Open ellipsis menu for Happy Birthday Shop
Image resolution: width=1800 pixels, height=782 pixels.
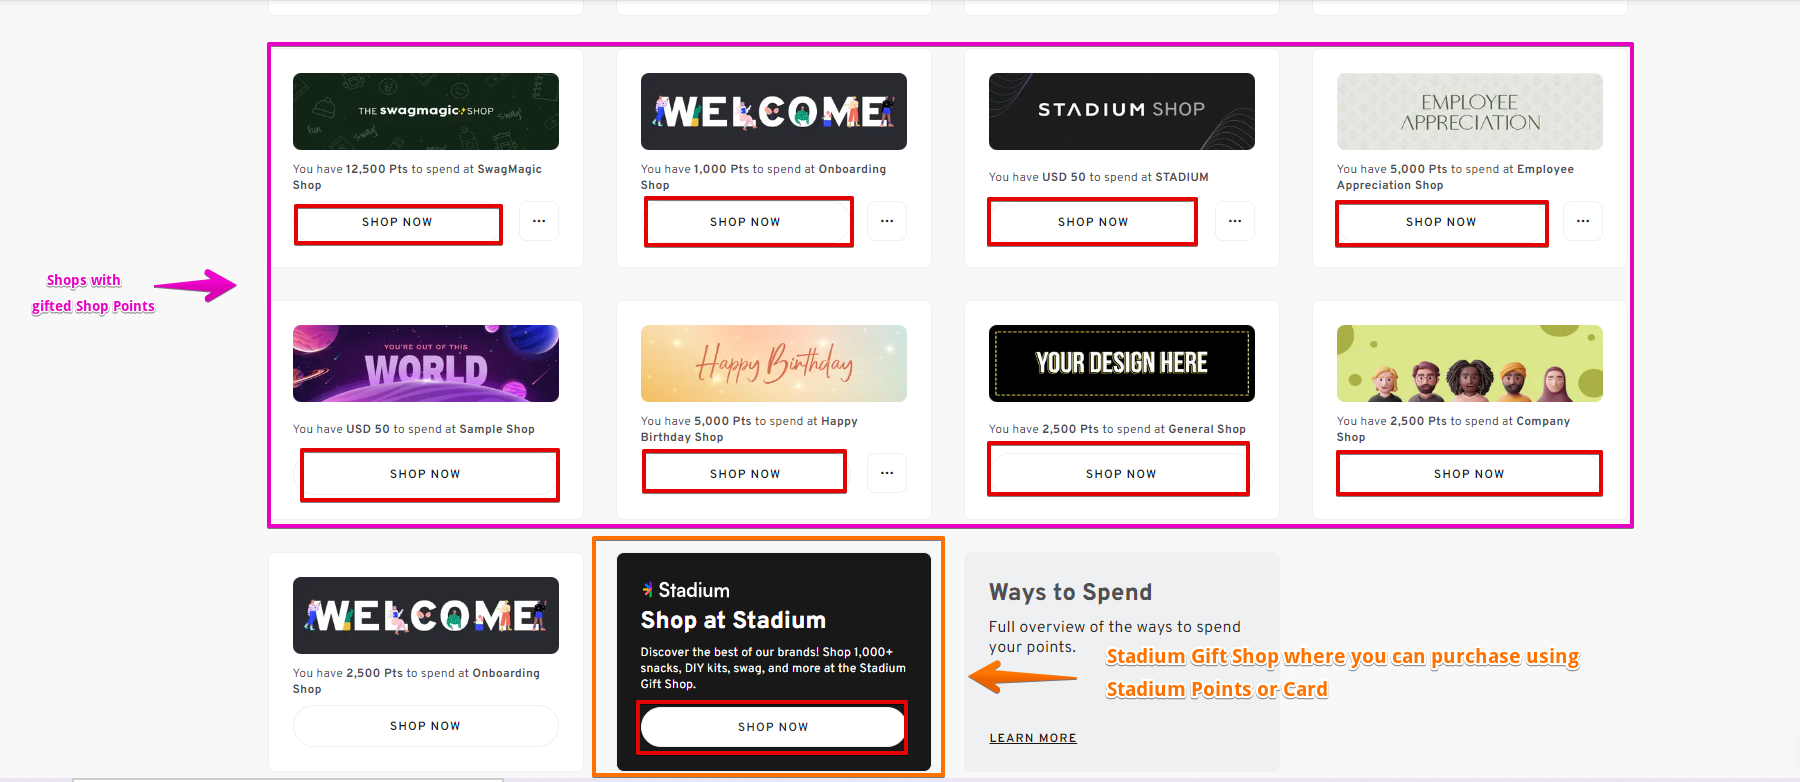[887, 473]
